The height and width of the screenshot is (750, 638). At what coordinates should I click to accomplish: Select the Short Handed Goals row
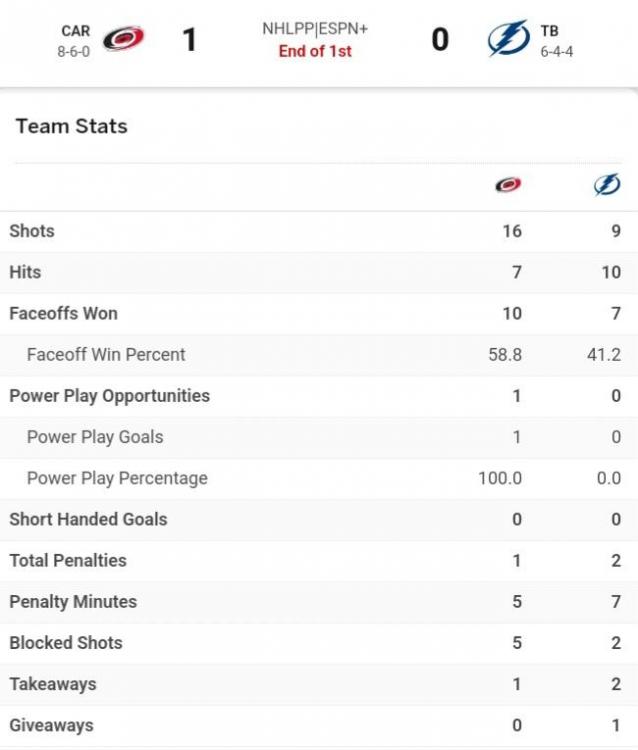tap(88, 519)
